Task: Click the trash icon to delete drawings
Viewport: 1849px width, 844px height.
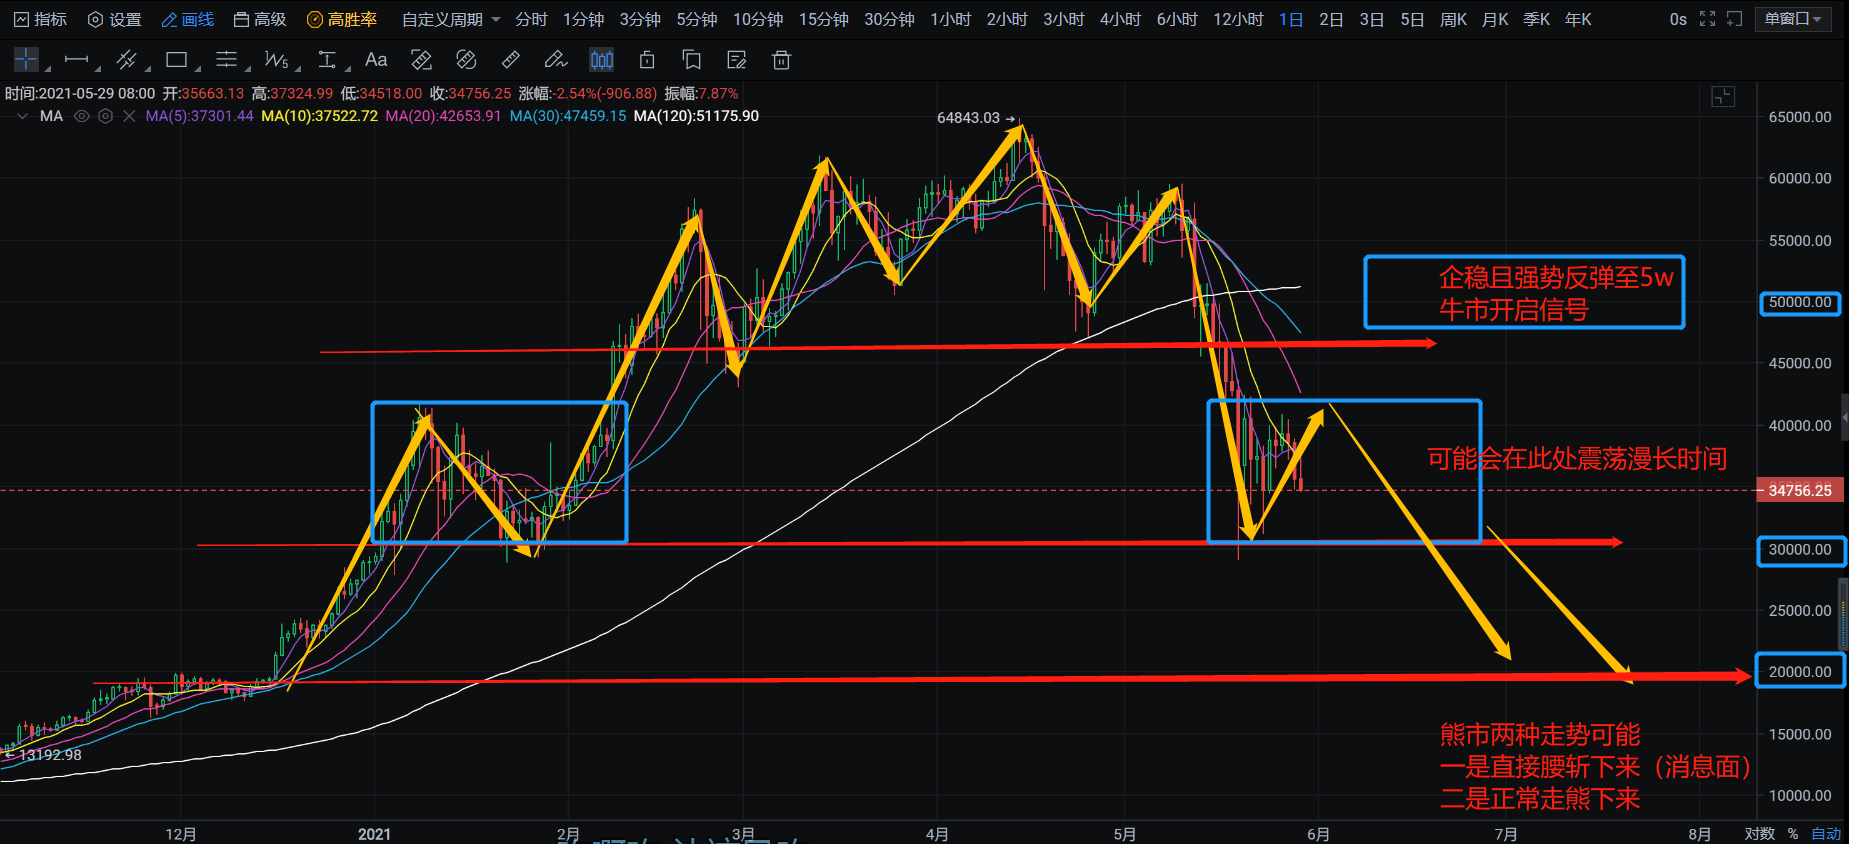Action: coord(782,60)
